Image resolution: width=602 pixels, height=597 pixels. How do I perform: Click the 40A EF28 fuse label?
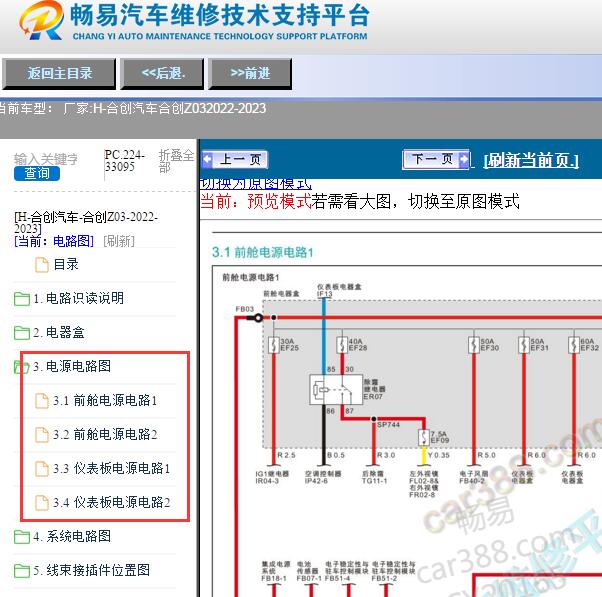357,344
